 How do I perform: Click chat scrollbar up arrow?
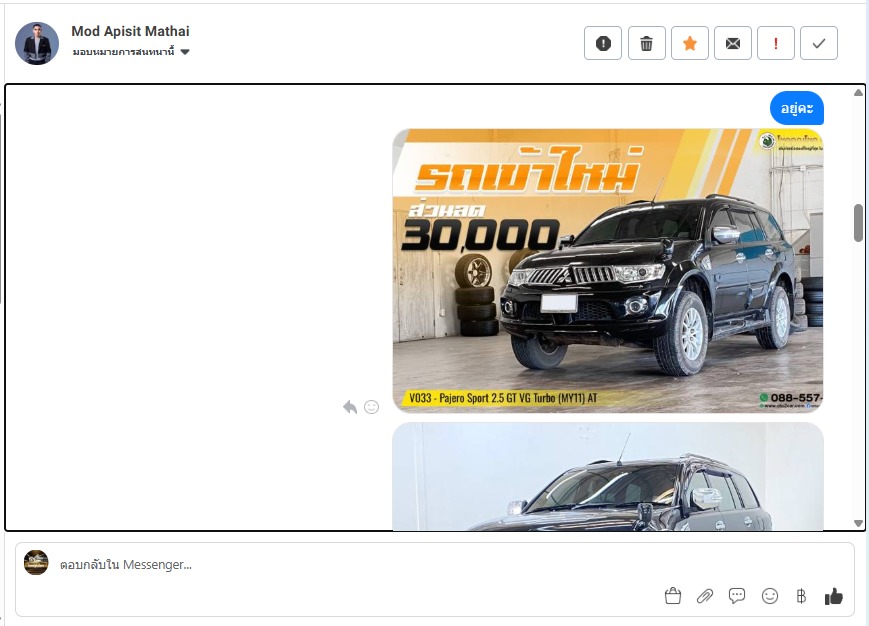[858, 93]
